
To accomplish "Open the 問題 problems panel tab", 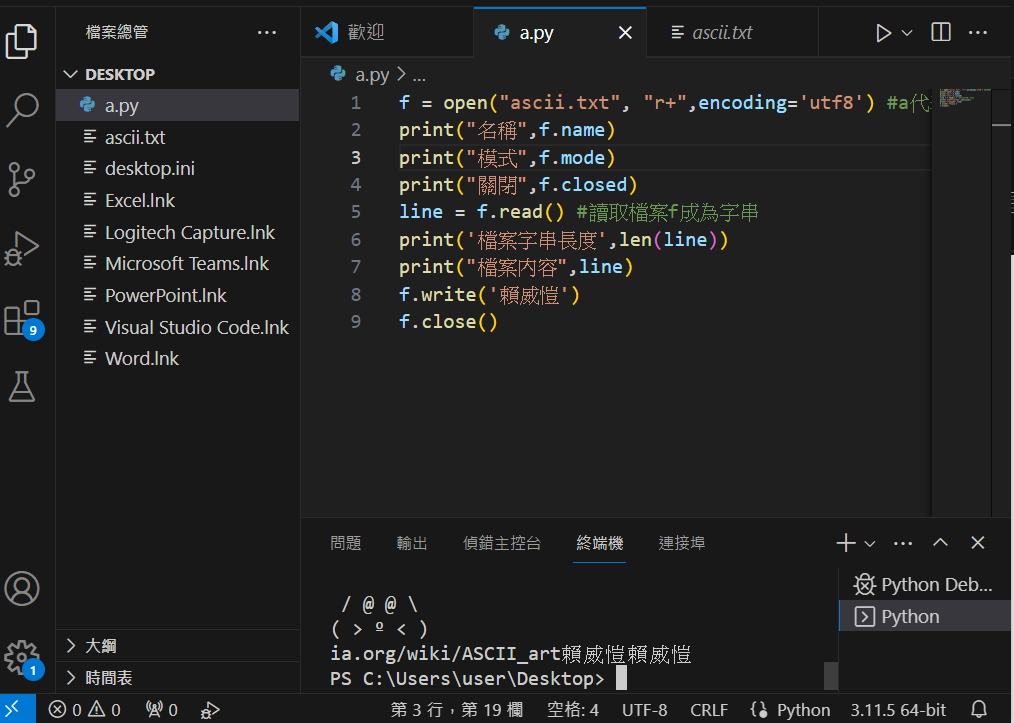I will coord(345,543).
